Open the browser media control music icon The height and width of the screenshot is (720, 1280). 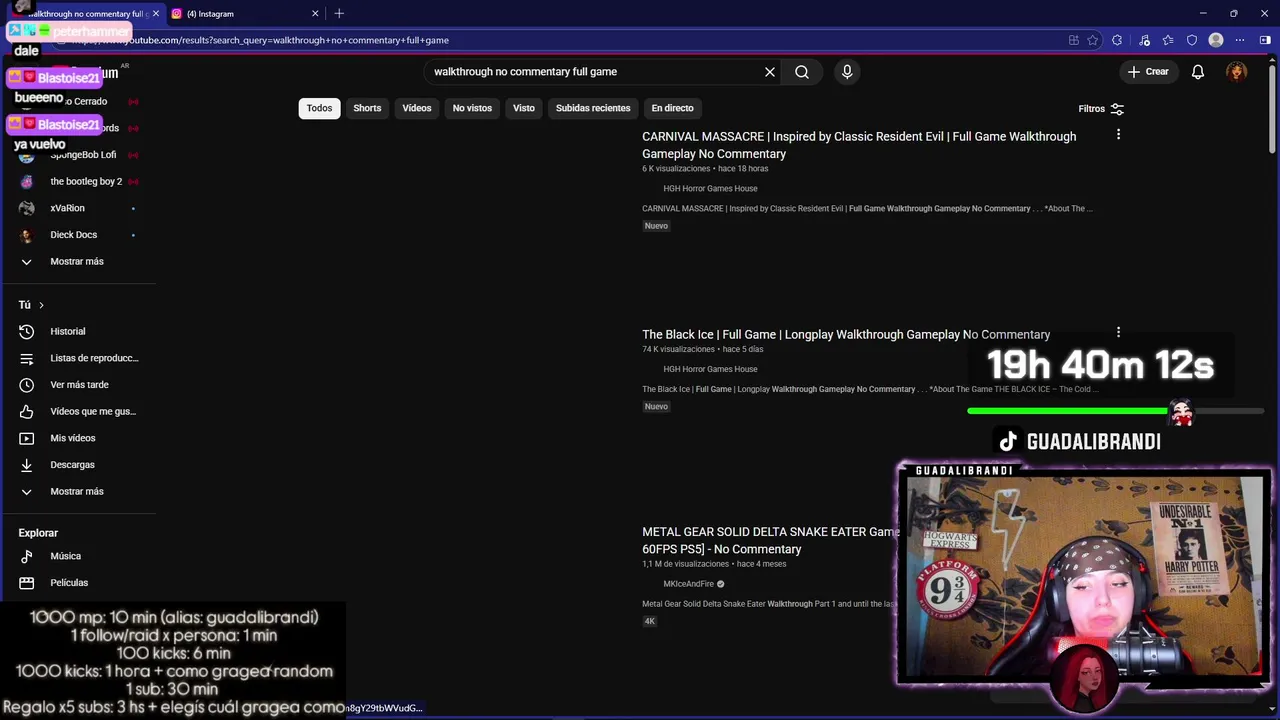coord(1144,40)
